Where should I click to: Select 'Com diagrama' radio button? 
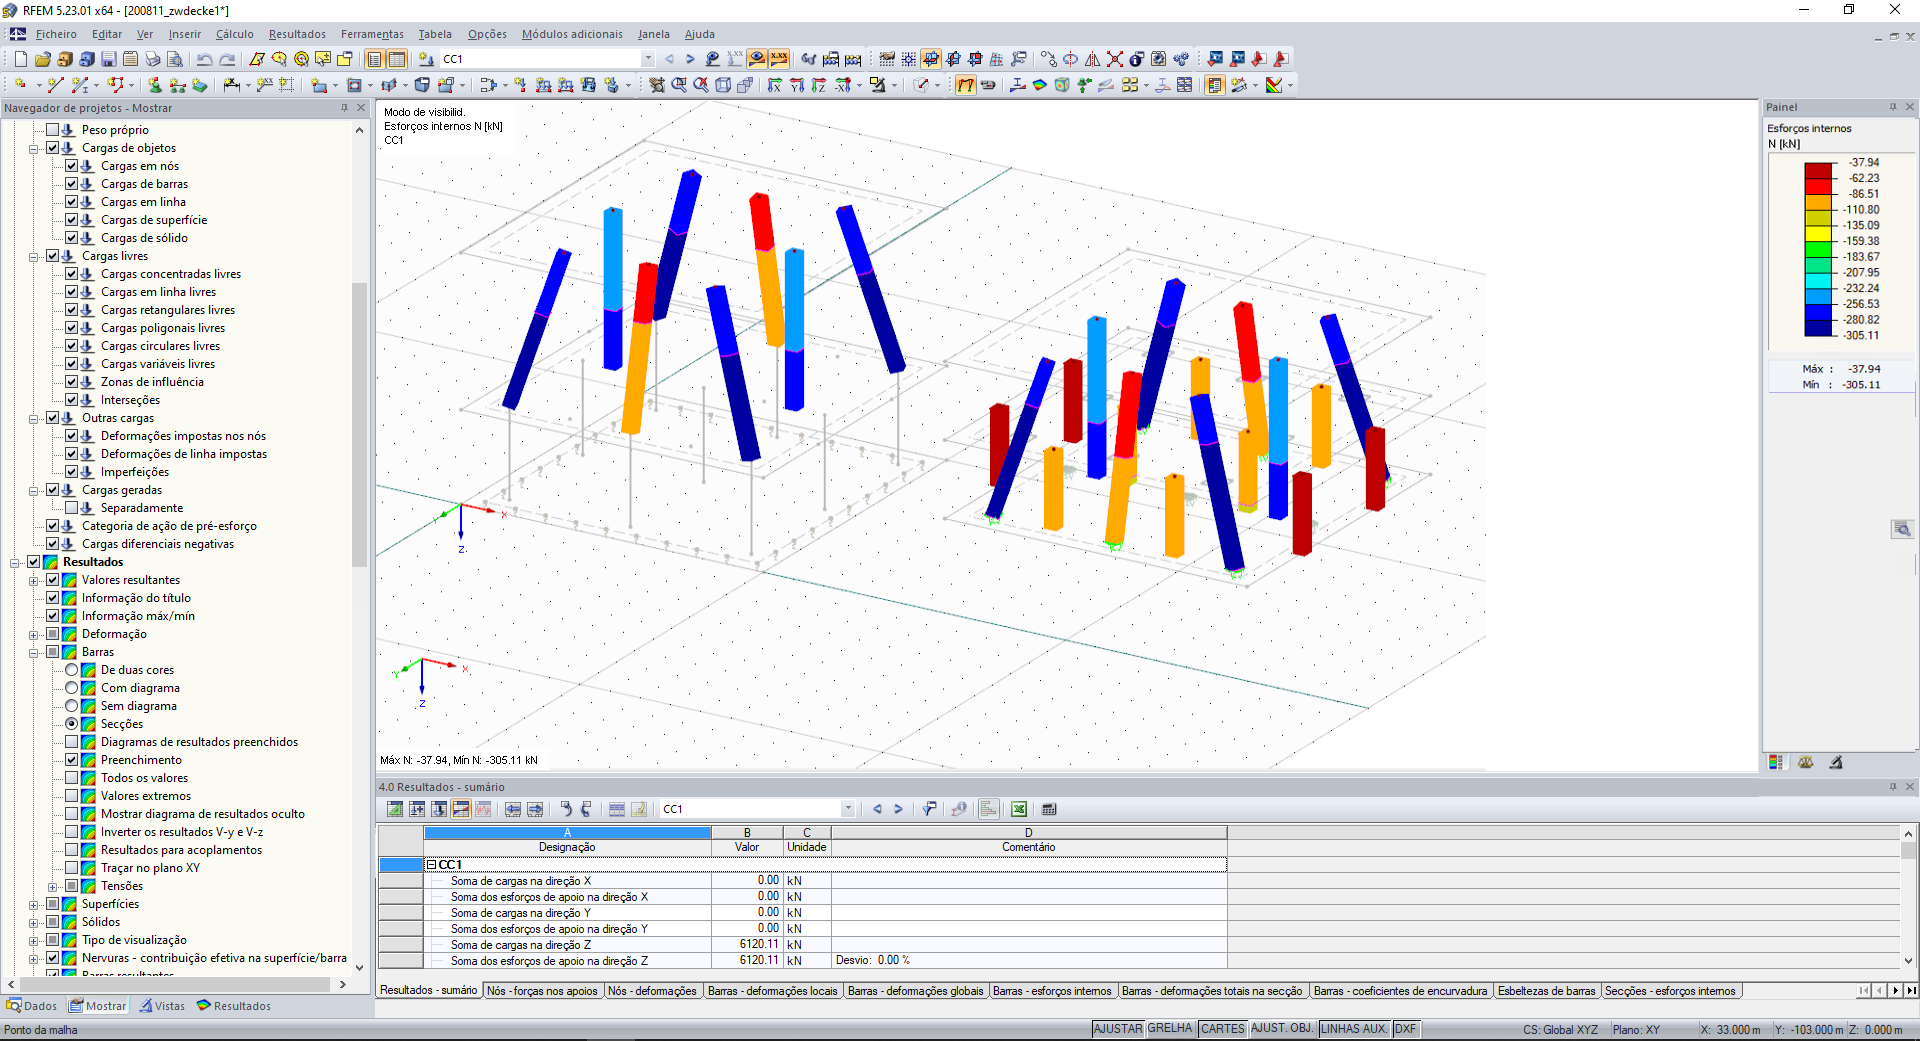[72, 688]
